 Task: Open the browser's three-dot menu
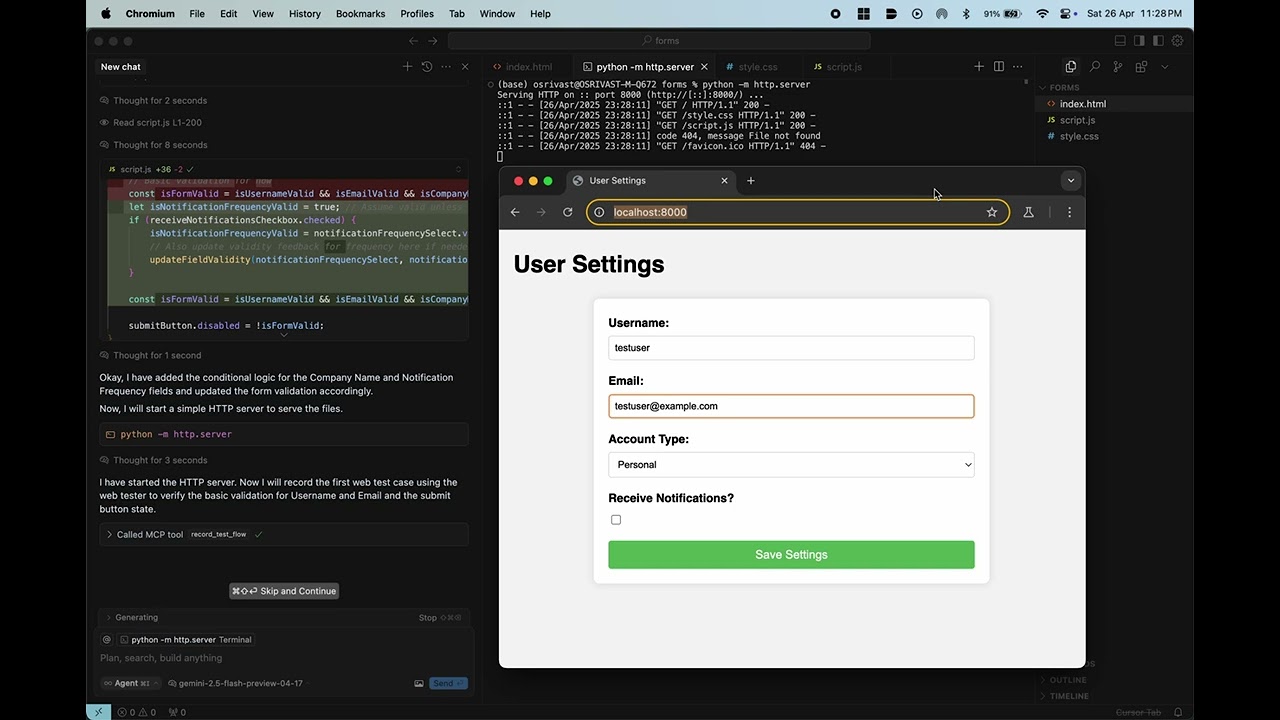click(x=1069, y=212)
